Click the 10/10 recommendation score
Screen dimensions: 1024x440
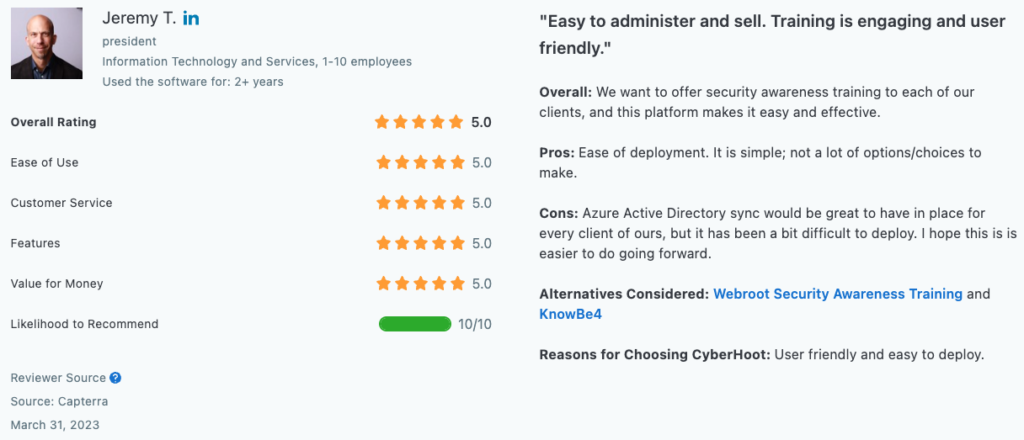point(475,324)
